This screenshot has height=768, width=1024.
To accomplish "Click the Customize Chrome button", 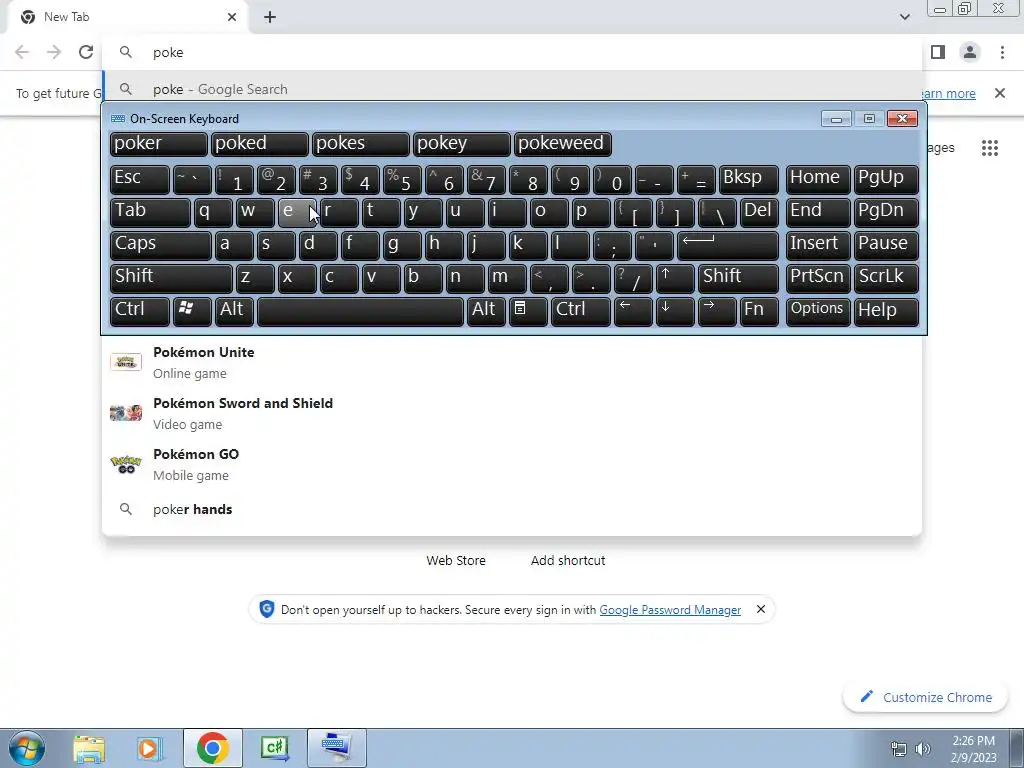I will pyautogui.click(x=927, y=697).
